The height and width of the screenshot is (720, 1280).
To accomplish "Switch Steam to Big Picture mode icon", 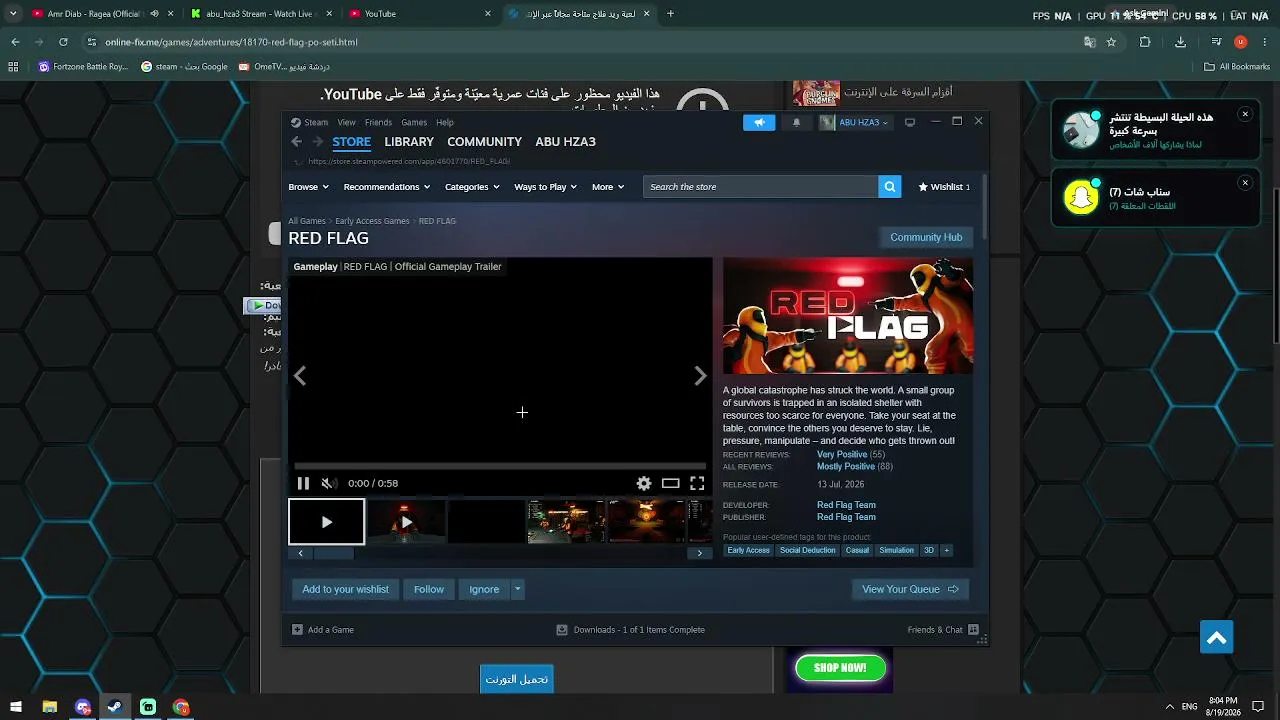I will (909, 122).
